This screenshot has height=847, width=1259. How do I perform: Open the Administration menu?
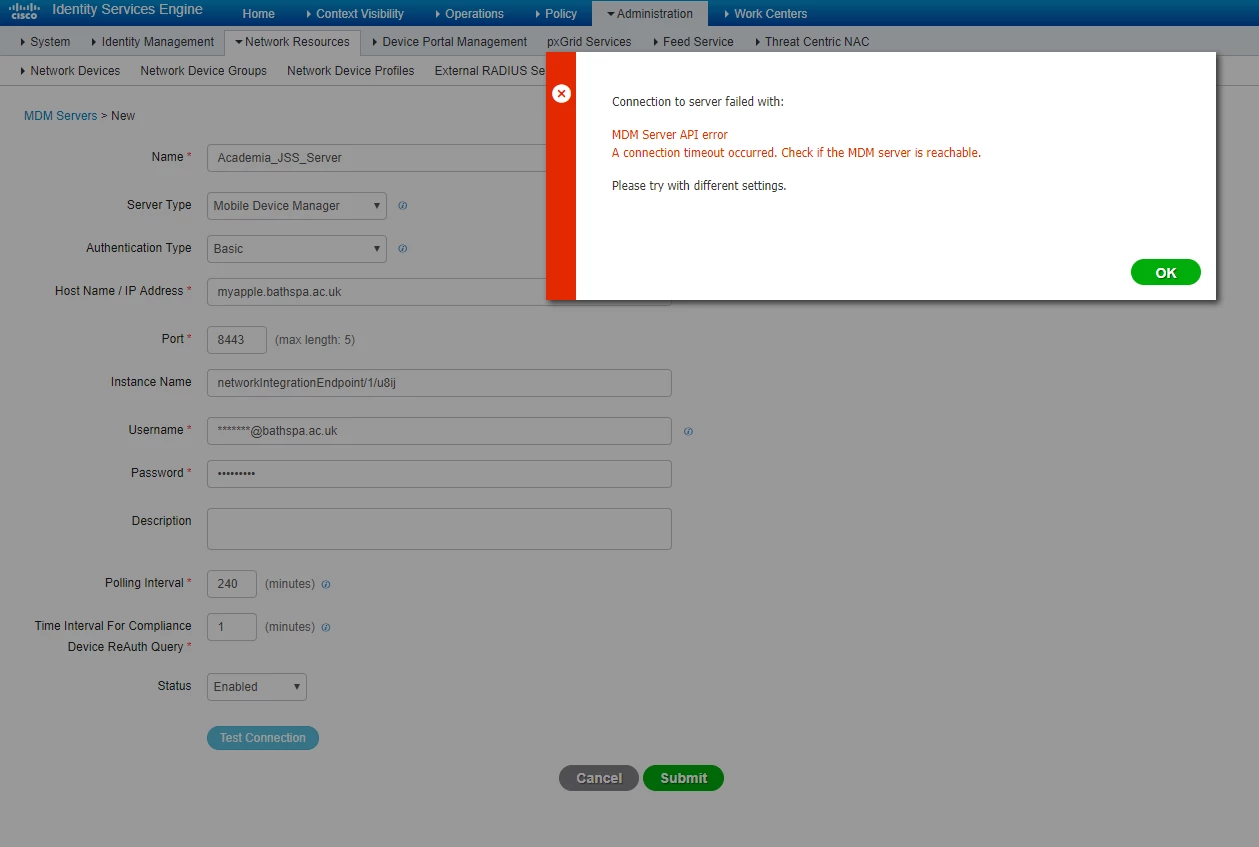(650, 14)
